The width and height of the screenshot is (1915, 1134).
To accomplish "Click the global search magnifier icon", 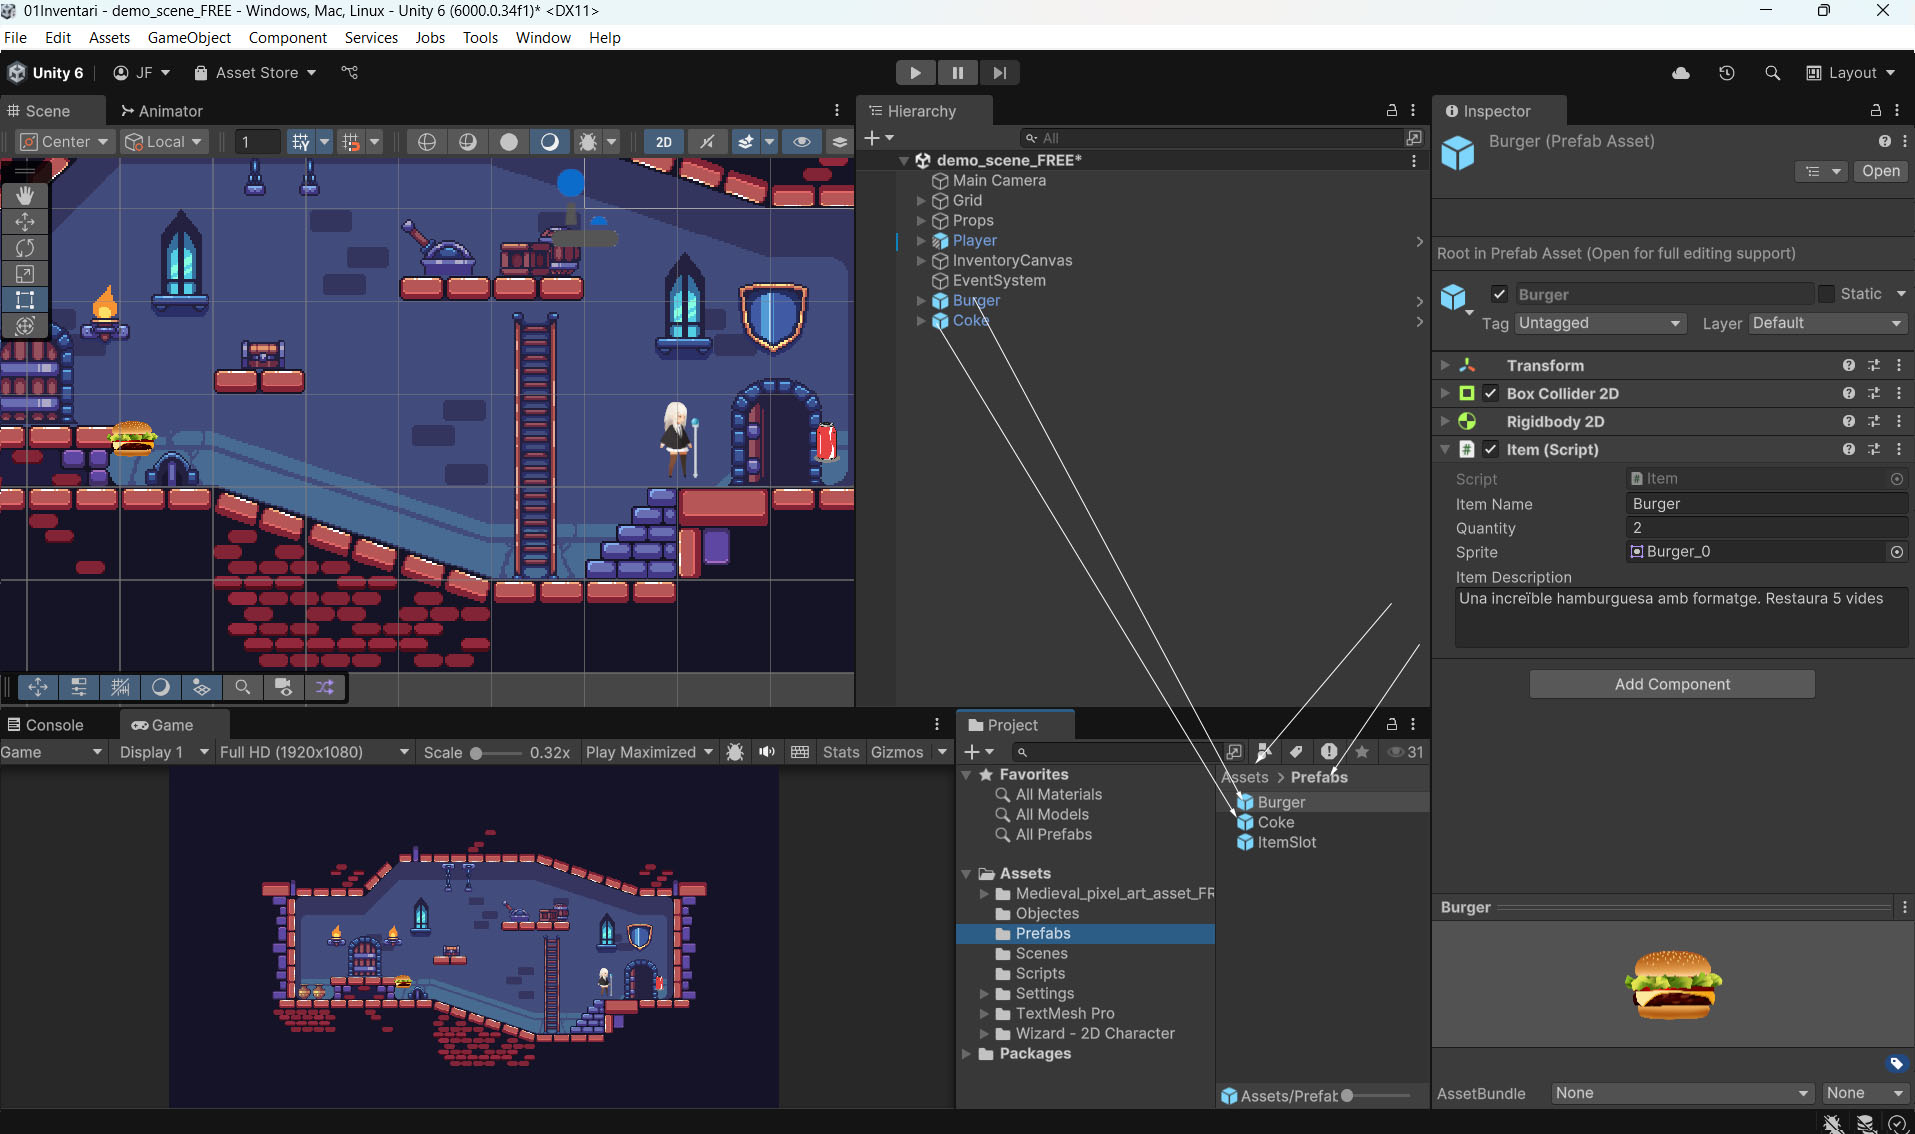I will 1772,73.
